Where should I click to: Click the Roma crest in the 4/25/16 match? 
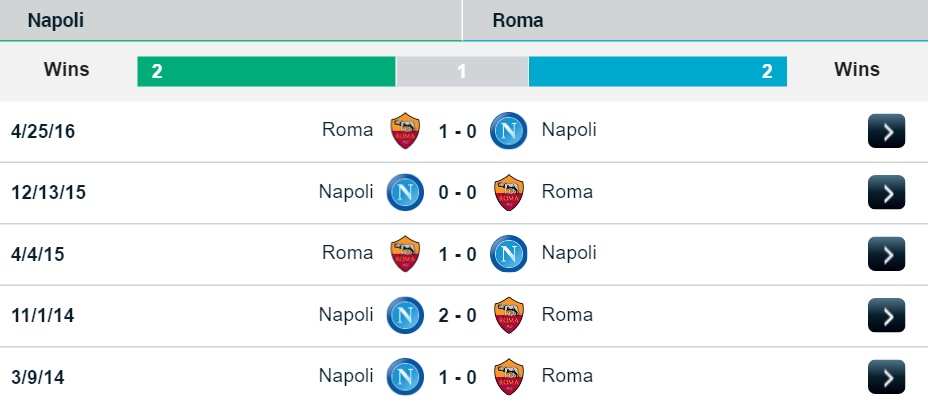(x=405, y=131)
